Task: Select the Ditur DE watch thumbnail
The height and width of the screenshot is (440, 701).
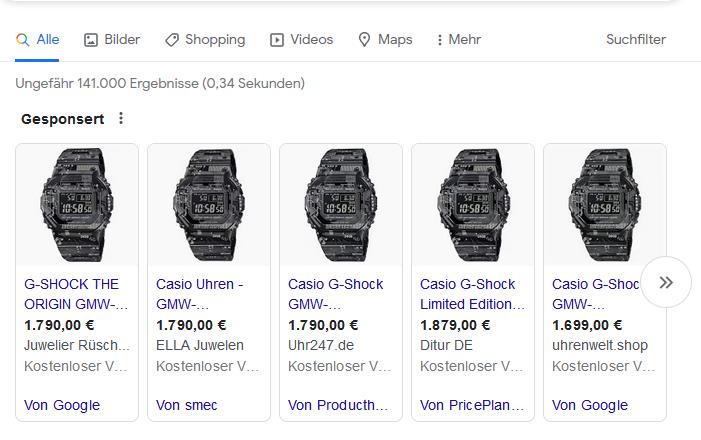Action: click(473, 205)
